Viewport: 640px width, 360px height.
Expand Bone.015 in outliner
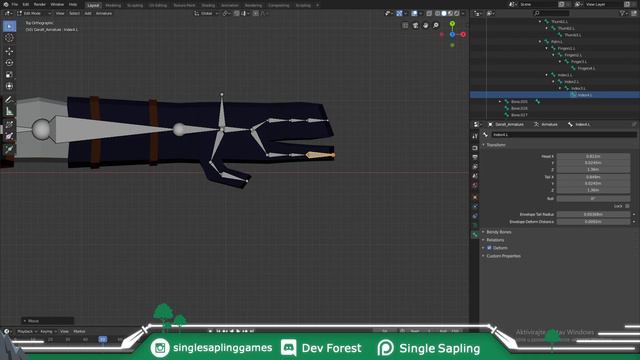point(500,102)
